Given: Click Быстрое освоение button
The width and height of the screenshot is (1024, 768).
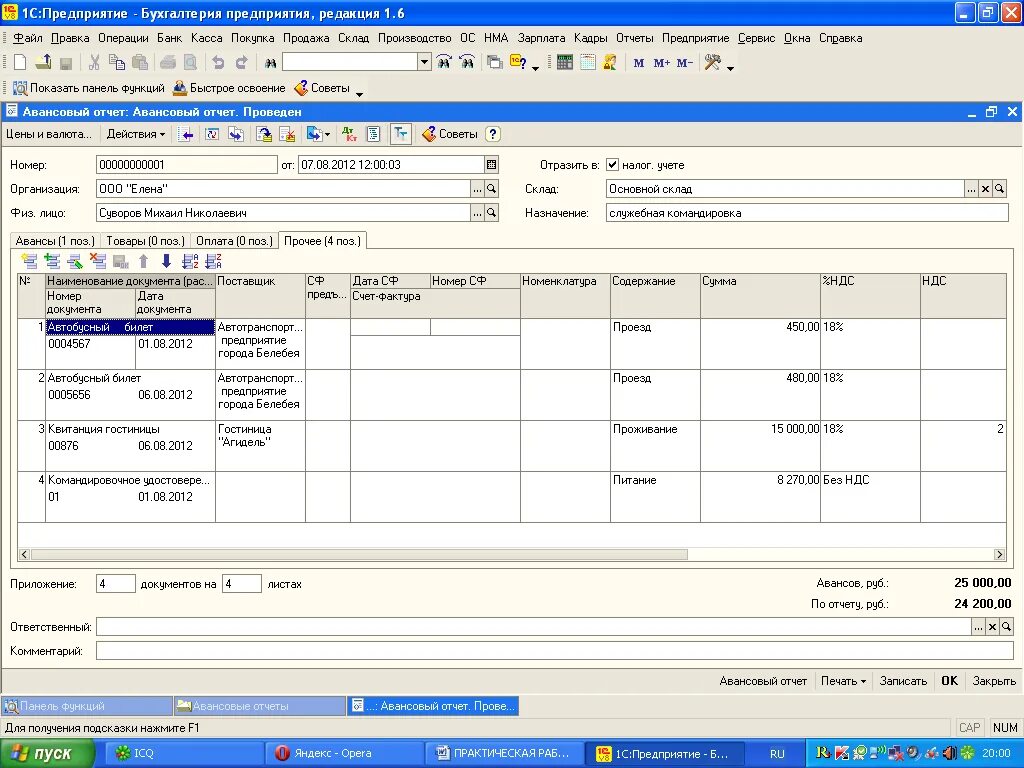Looking at the screenshot, I should [229, 88].
